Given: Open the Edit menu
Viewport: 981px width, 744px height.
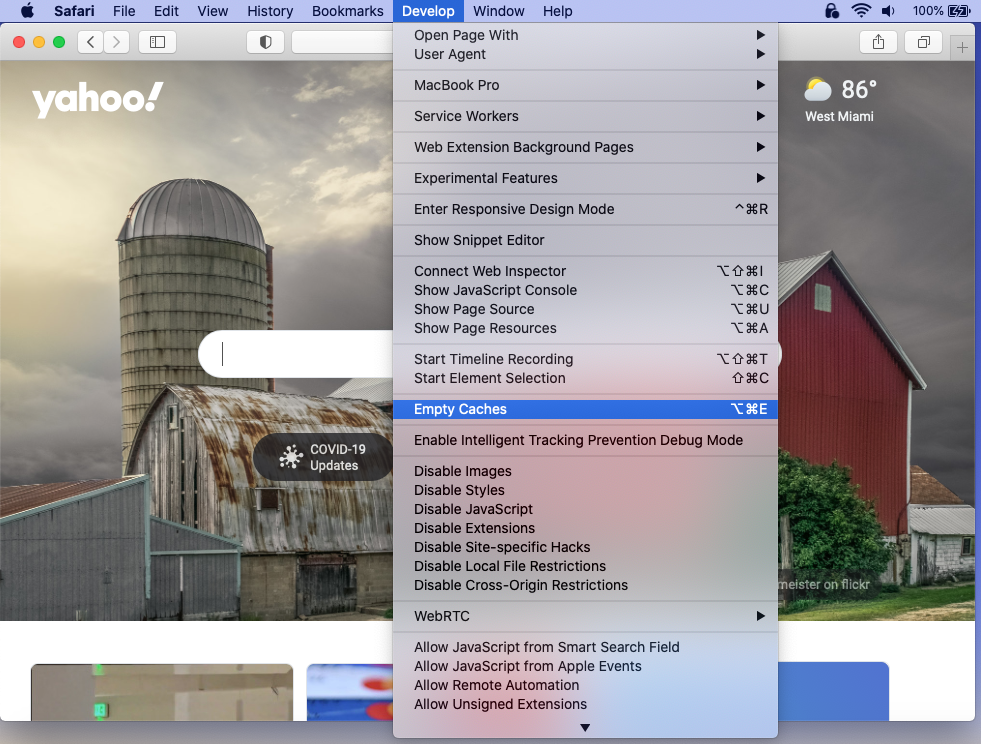Looking at the screenshot, I should tap(166, 11).
